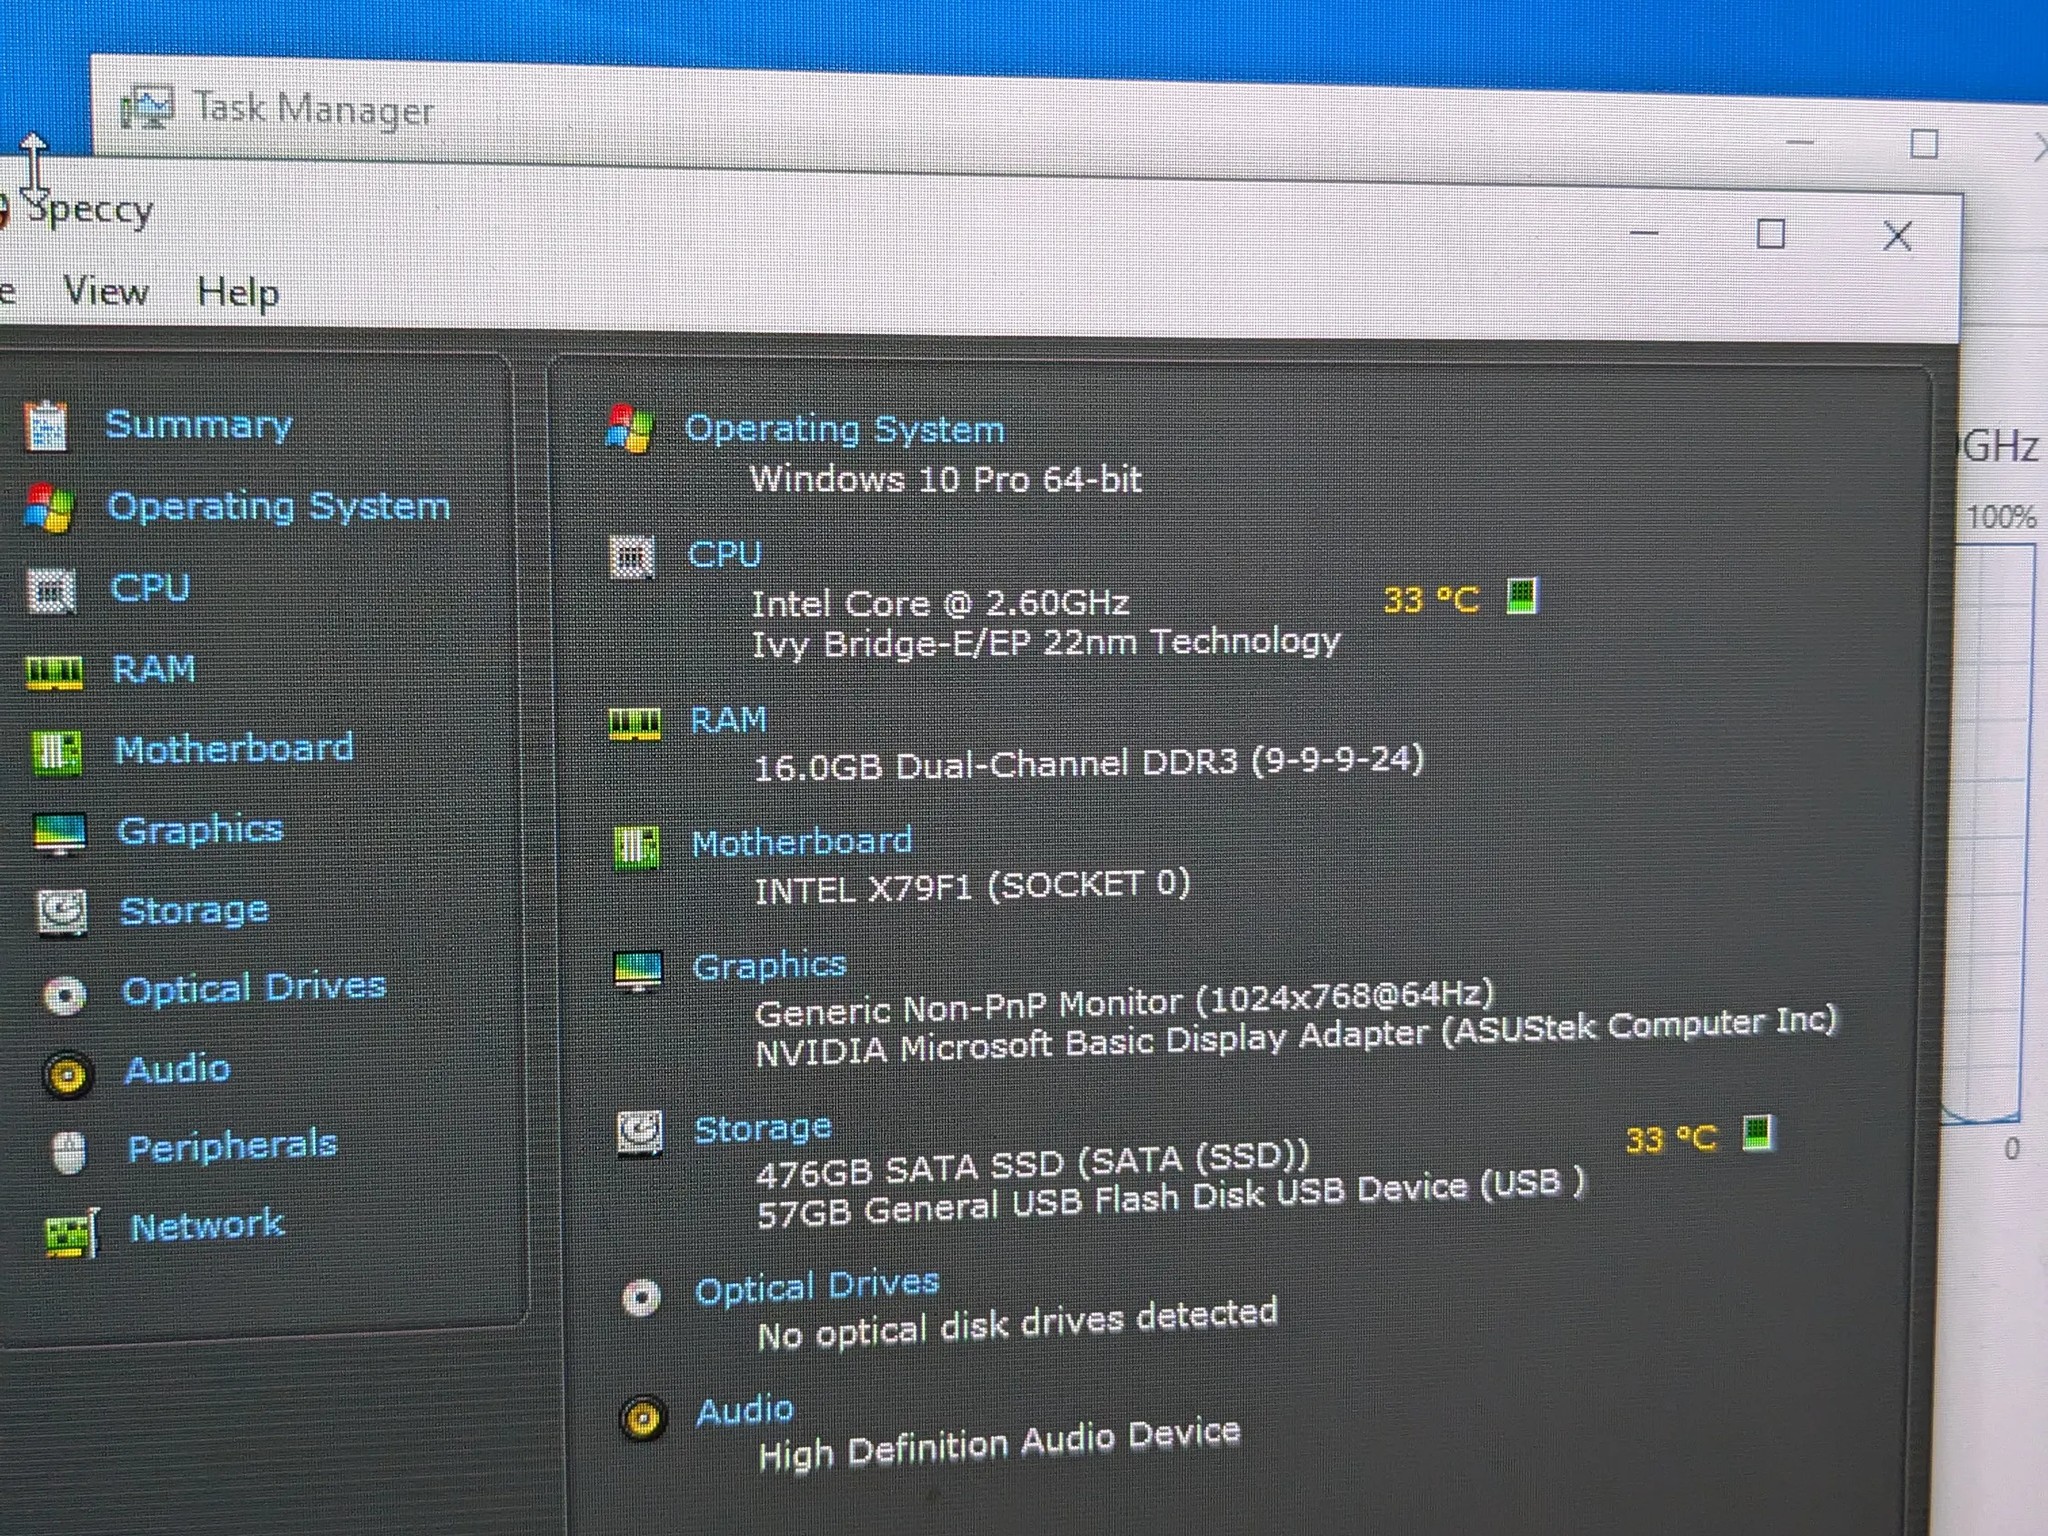The width and height of the screenshot is (2048, 1536).
Task: Select the Storage hard drive sidebar icon
Action: pyautogui.click(x=62, y=912)
